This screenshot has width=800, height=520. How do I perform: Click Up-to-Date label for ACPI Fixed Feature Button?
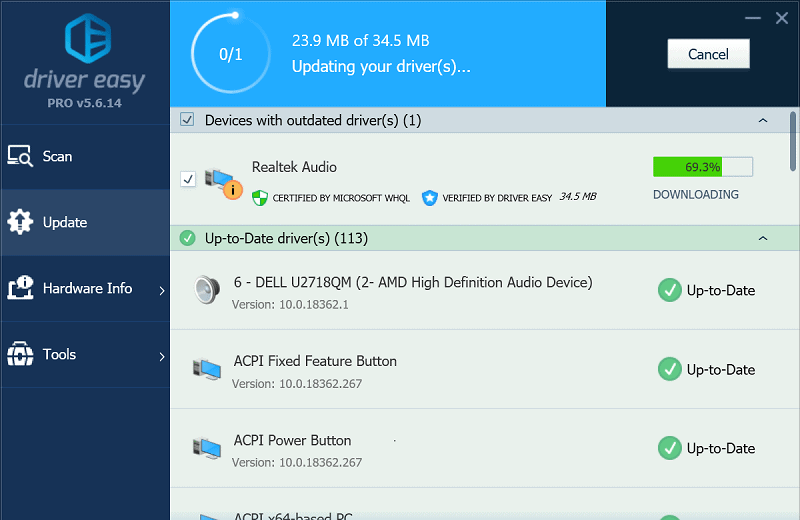pos(720,369)
